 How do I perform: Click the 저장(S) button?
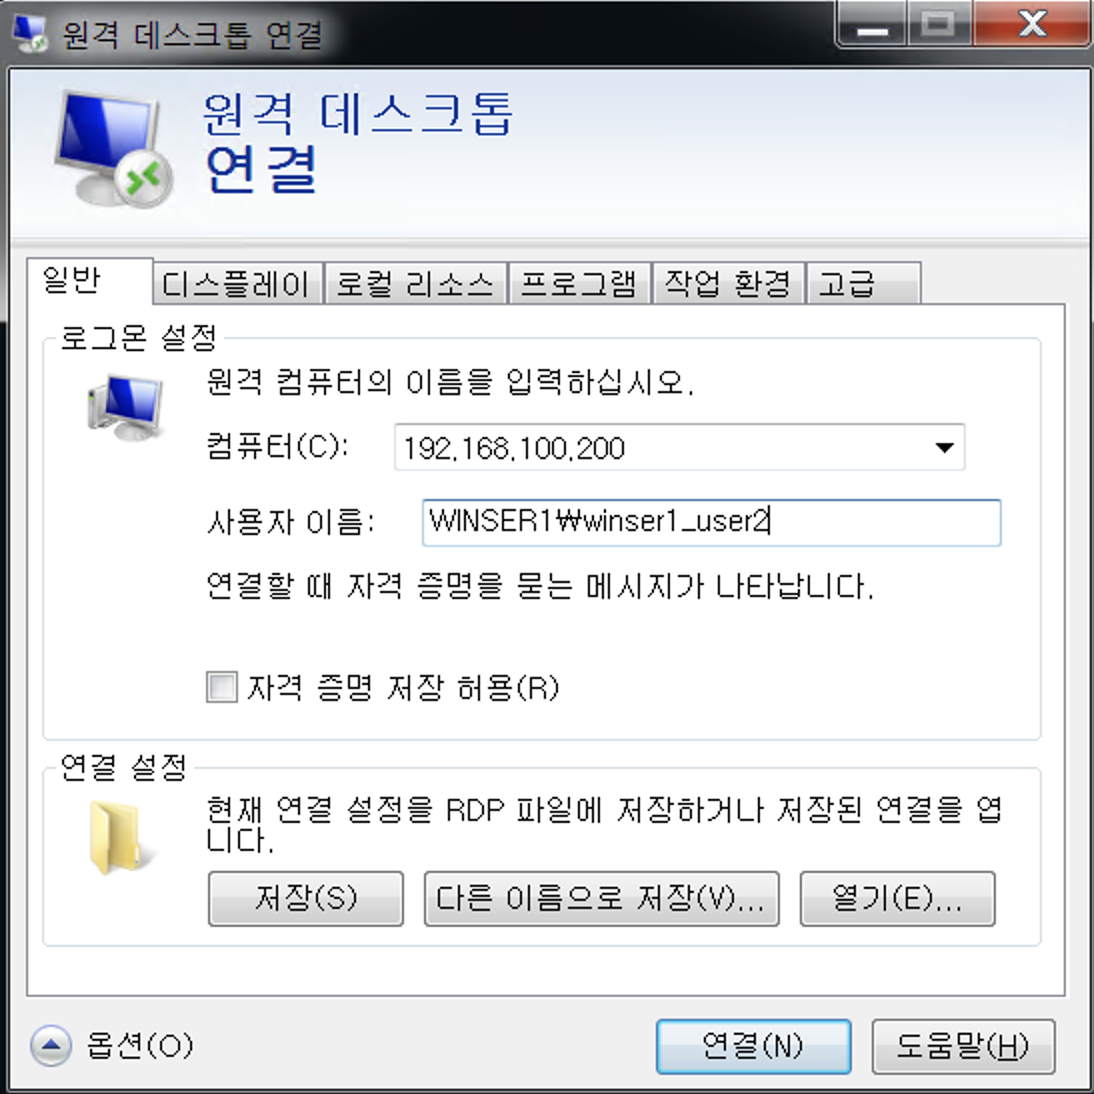click(x=306, y=899)
